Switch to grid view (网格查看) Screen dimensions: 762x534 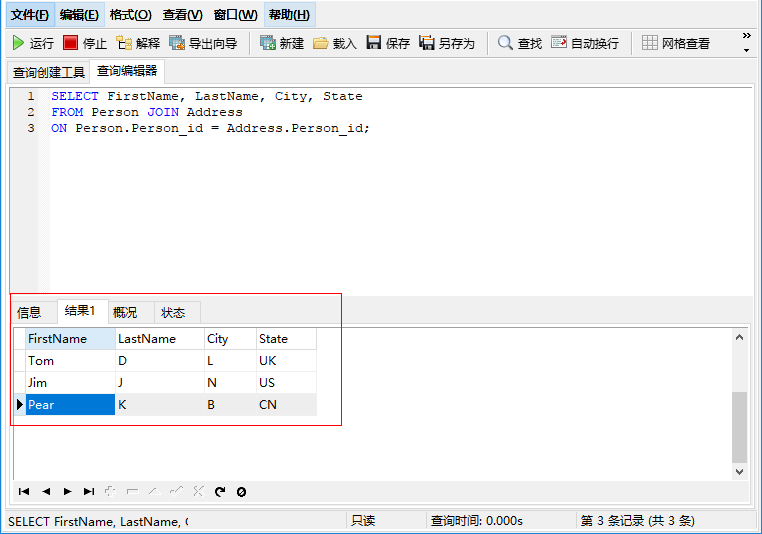point(676,43)
